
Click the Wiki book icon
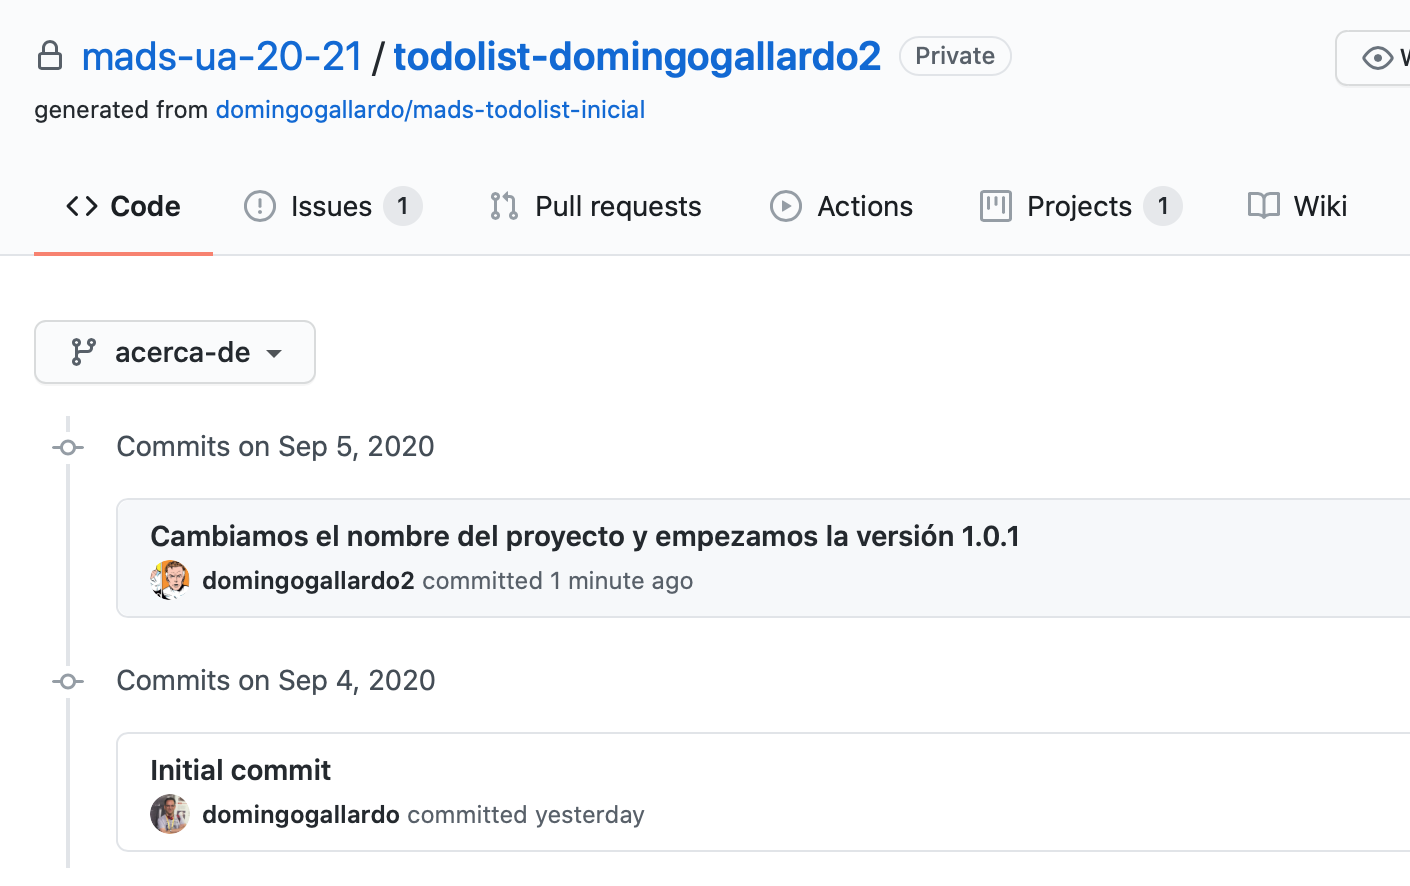coord(1264,206)
